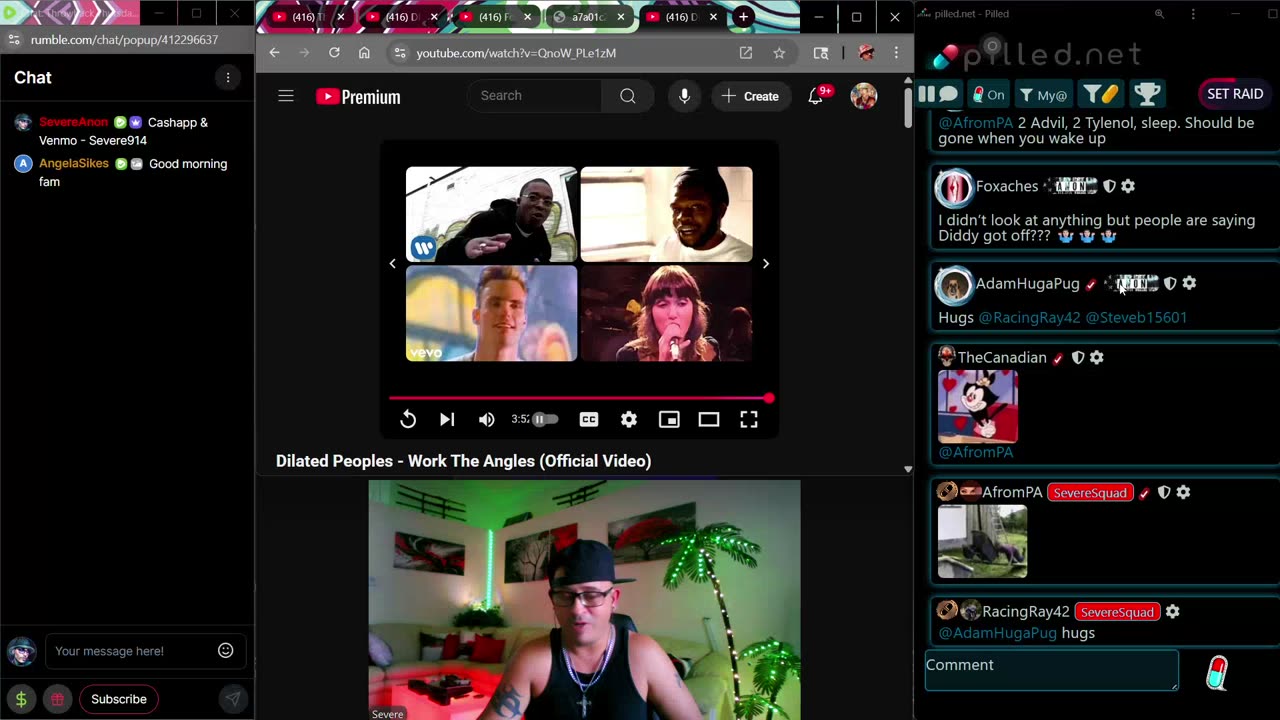Show previous suggested videos arrow
1280x720 pixels.
tap(392, 264)
